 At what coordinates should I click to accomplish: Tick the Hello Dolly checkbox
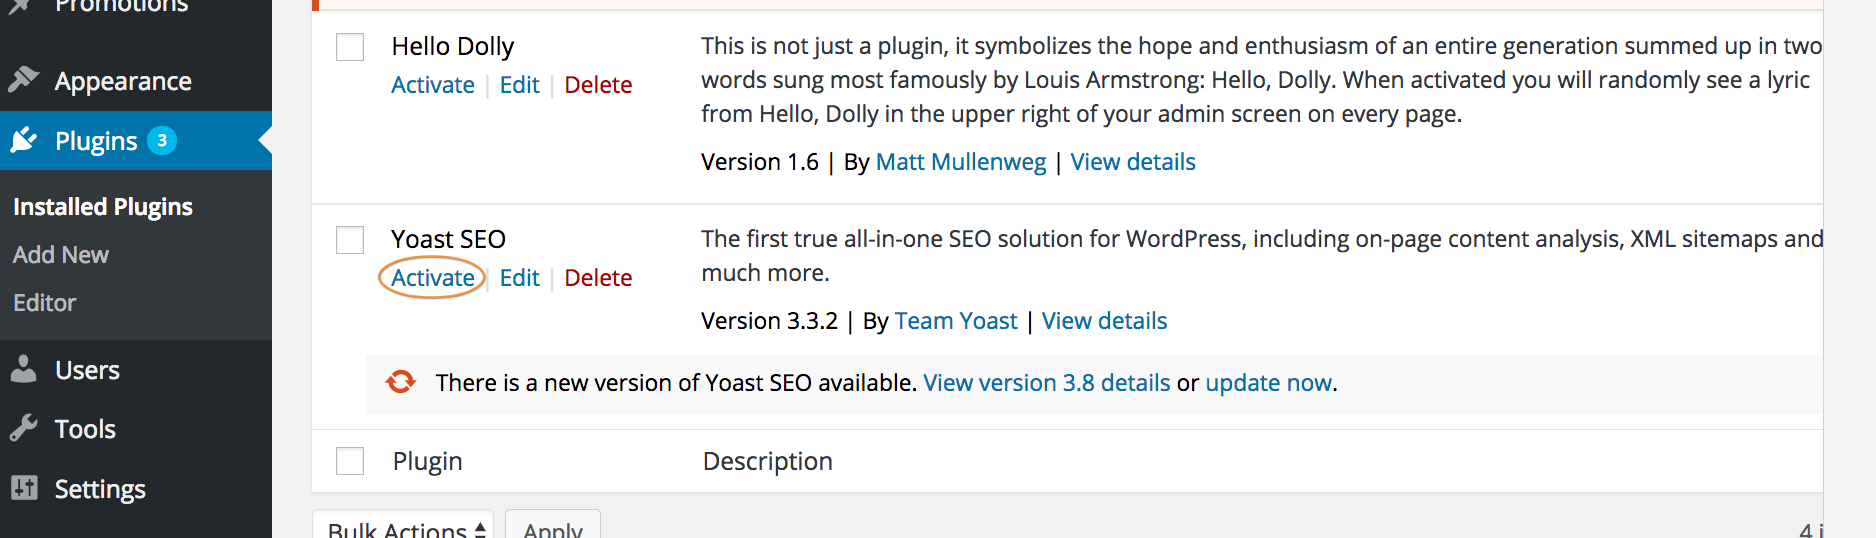pos(350,47)
